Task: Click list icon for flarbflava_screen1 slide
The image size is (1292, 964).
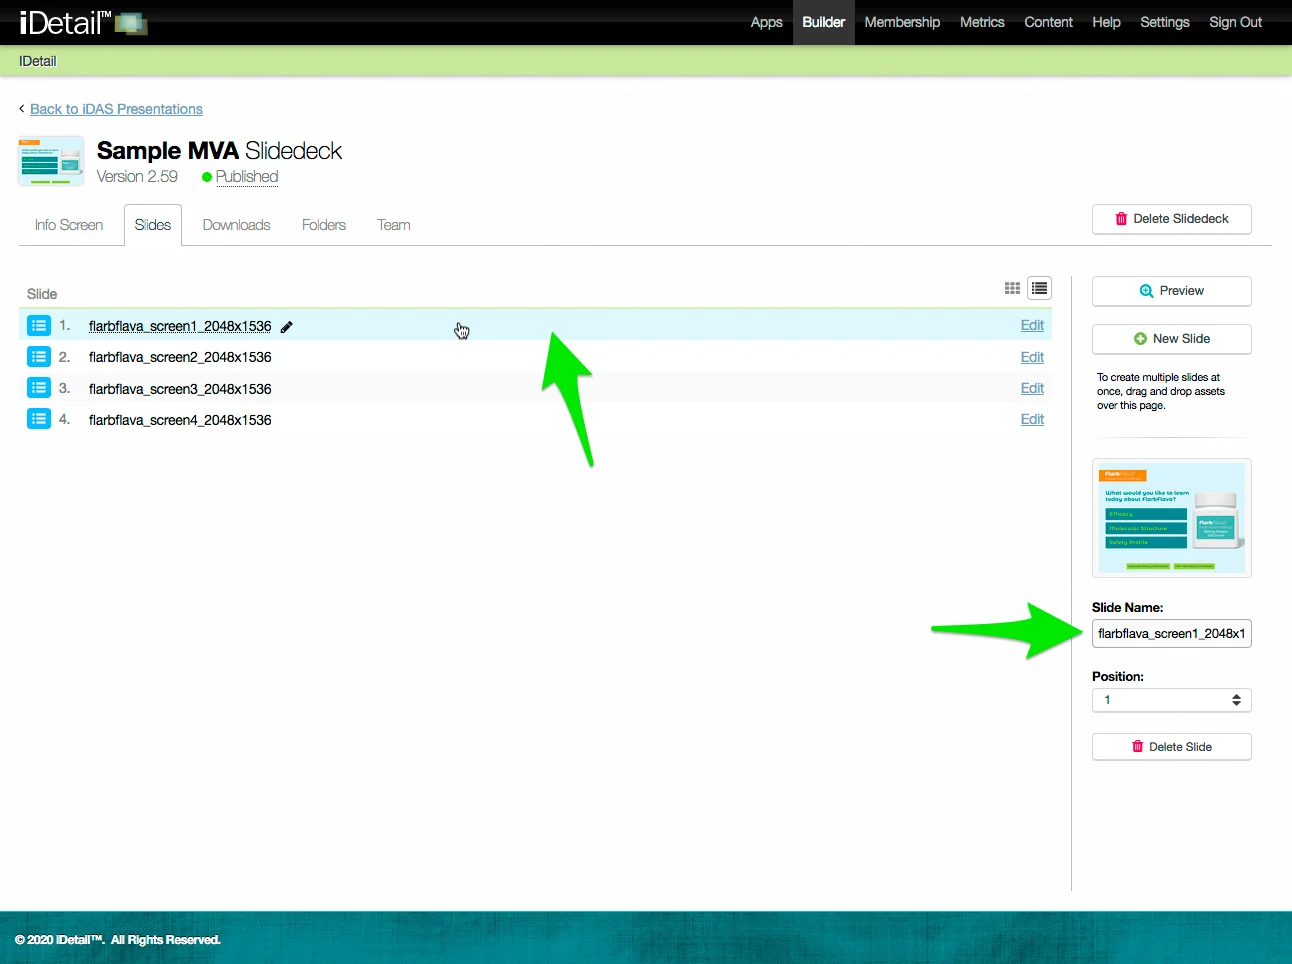Action: (x=39, y=325)
